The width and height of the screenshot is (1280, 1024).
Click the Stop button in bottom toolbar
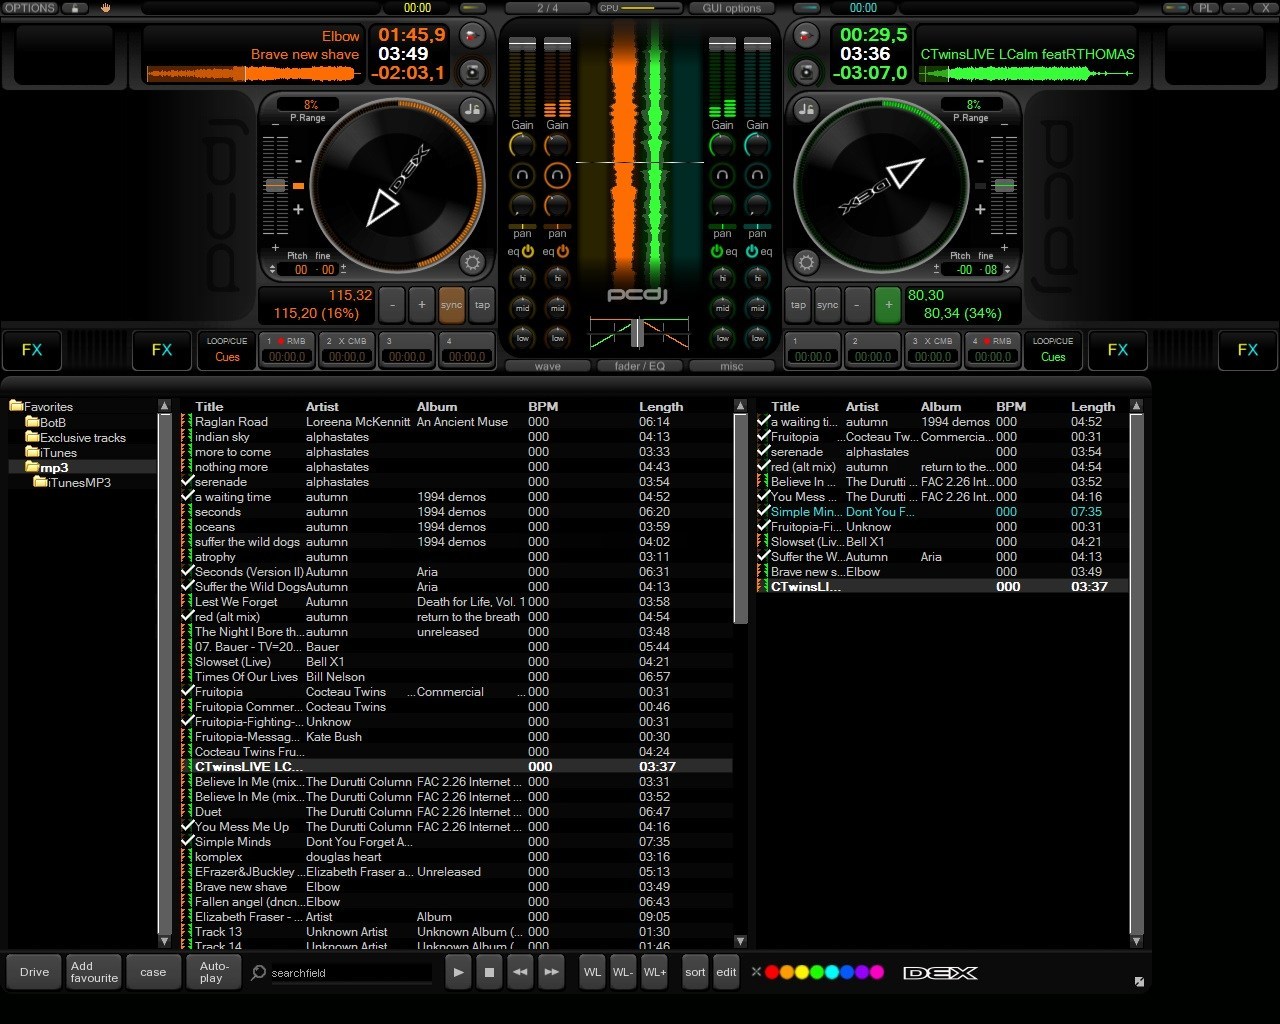click(489, 972)
